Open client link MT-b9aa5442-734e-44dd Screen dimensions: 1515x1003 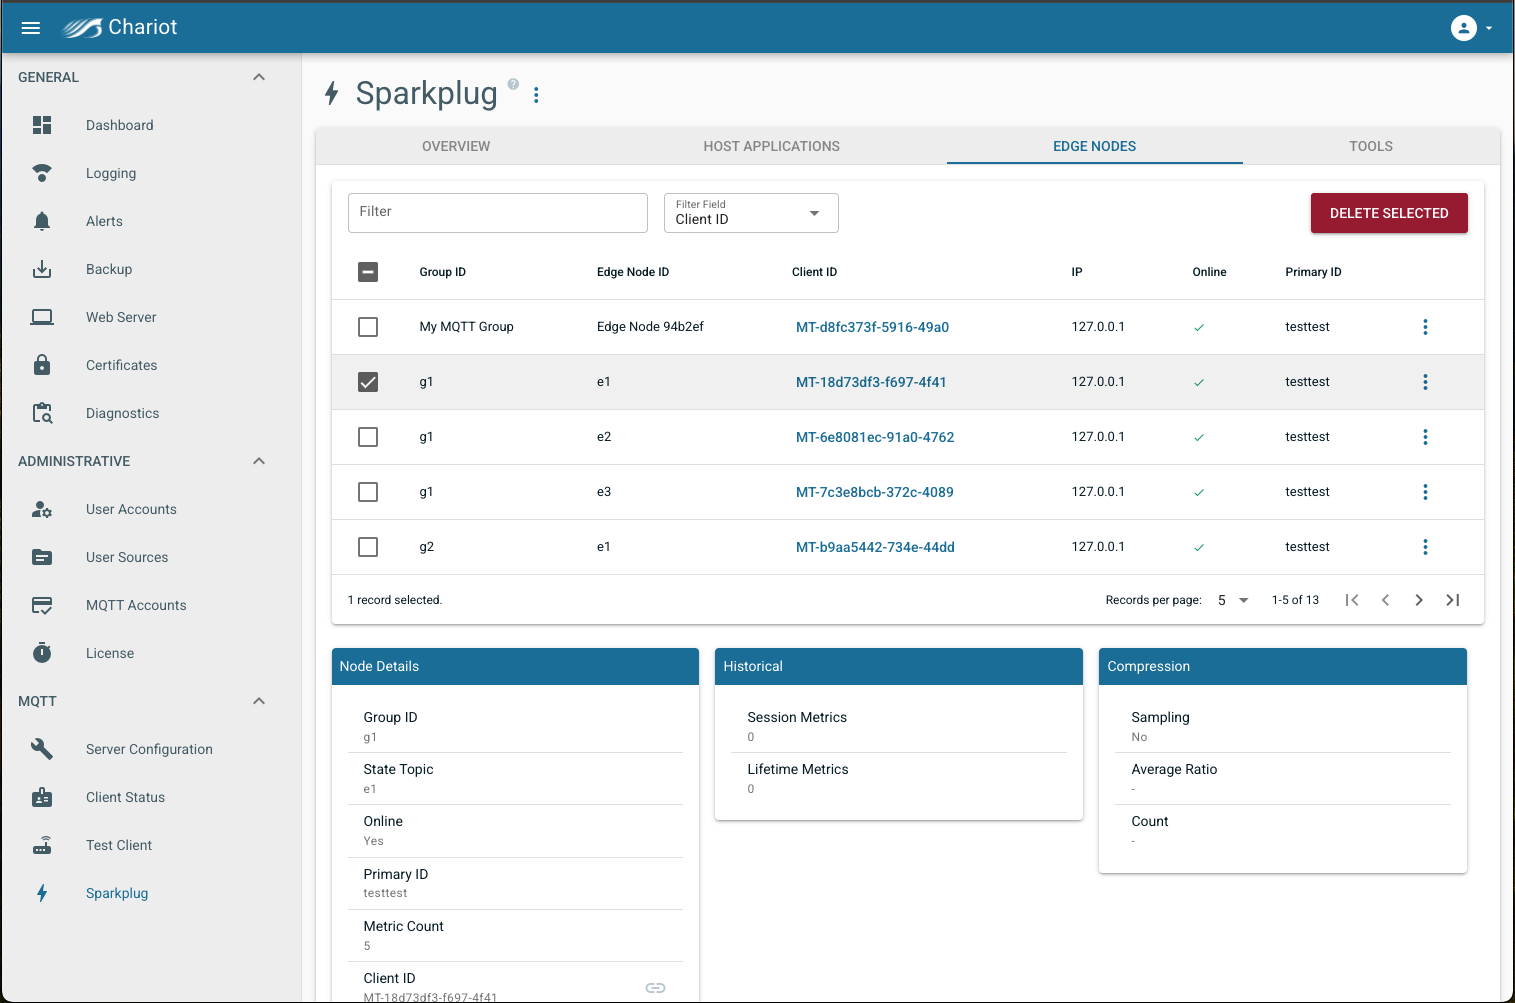[x=875, y=547]
